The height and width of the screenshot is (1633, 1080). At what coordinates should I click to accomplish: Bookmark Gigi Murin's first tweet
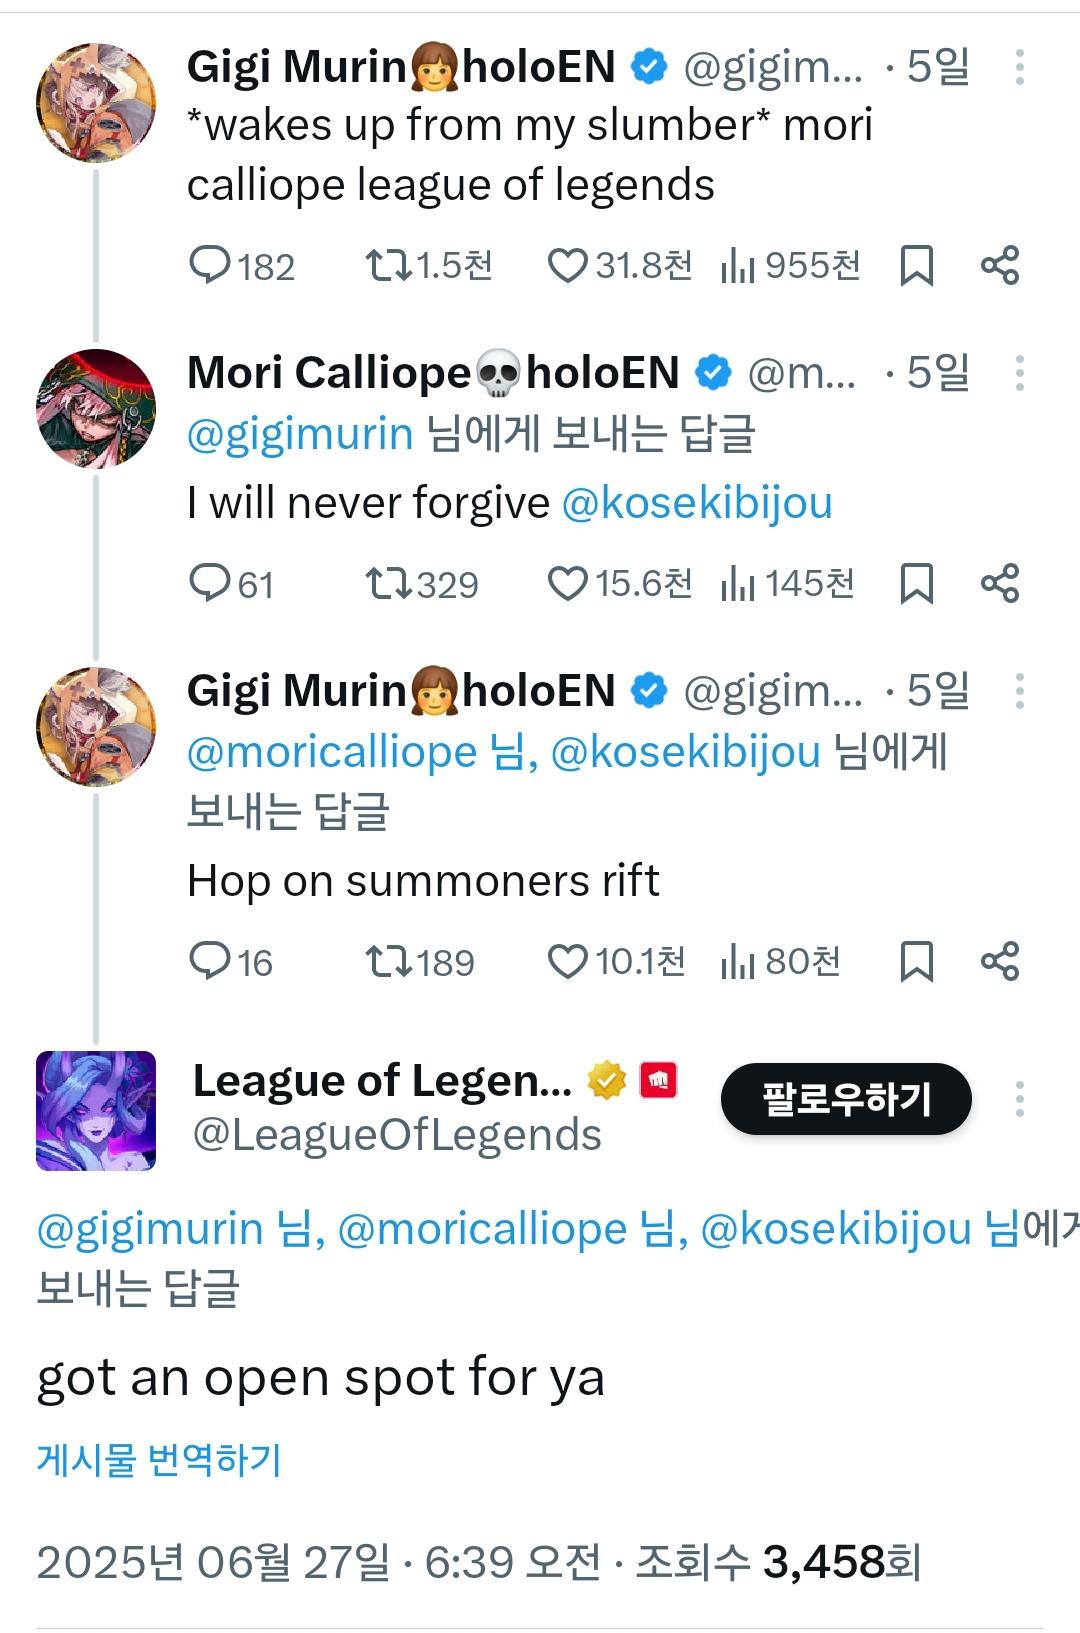coord(916,266)
